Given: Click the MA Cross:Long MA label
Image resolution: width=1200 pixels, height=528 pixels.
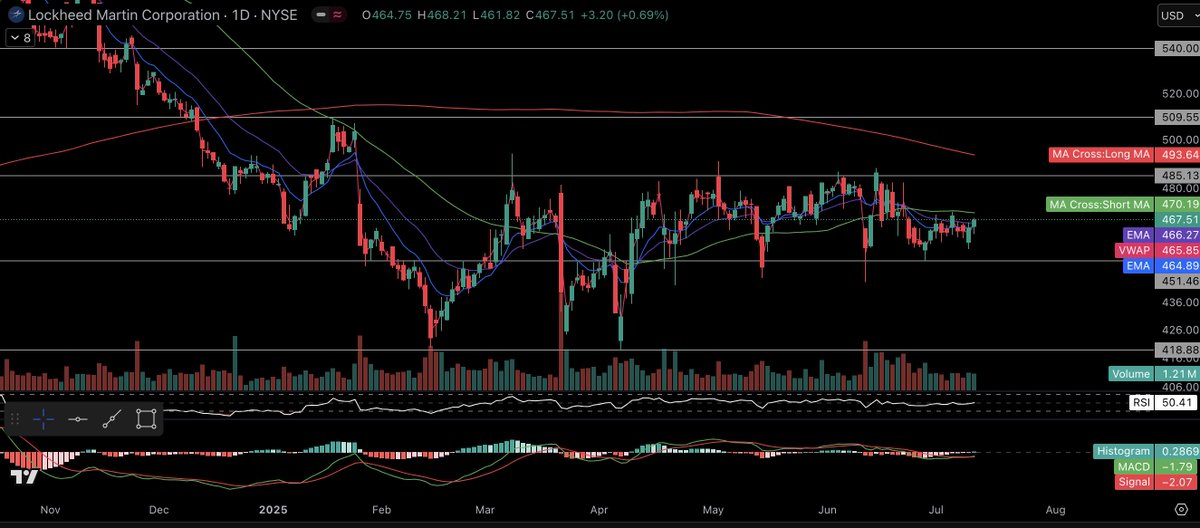Looking at the screenshot, I should [1100, 155].
